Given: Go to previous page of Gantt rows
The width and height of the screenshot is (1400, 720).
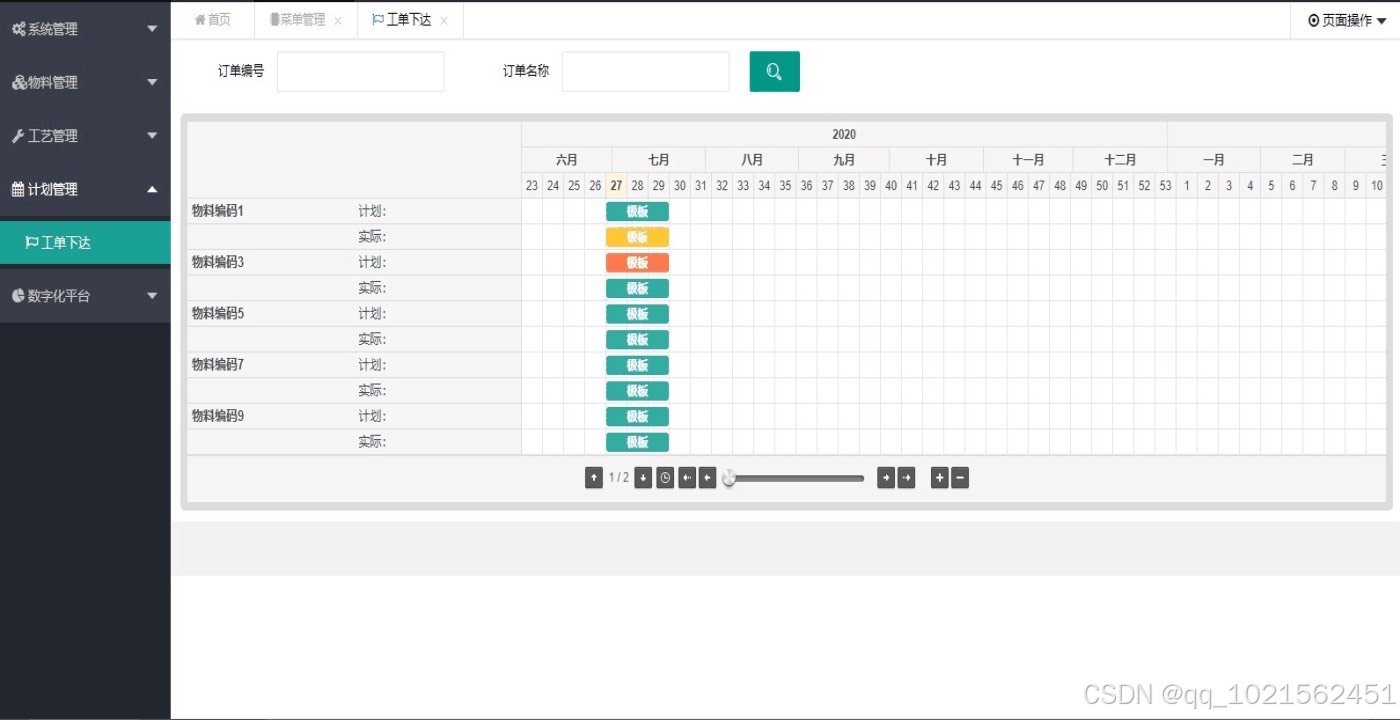Looking at the screenshot, I should pos(594,478).
